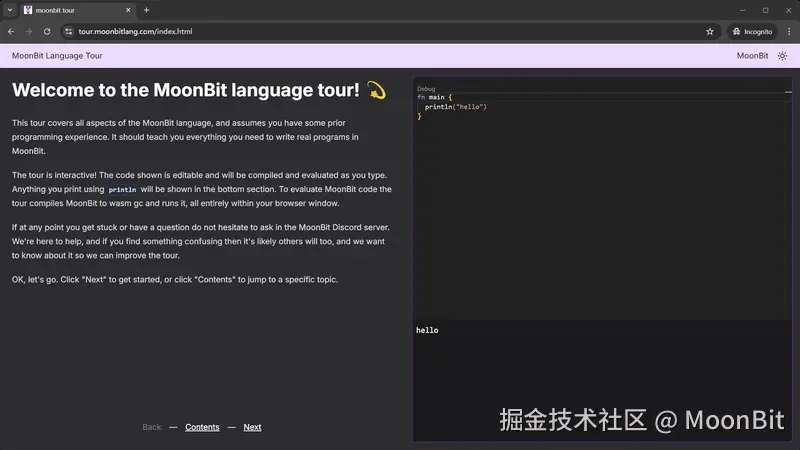Viewport: 800px width, 450px height.
Task: Focus the address bar URL field
Action: [x=388, y=31]
